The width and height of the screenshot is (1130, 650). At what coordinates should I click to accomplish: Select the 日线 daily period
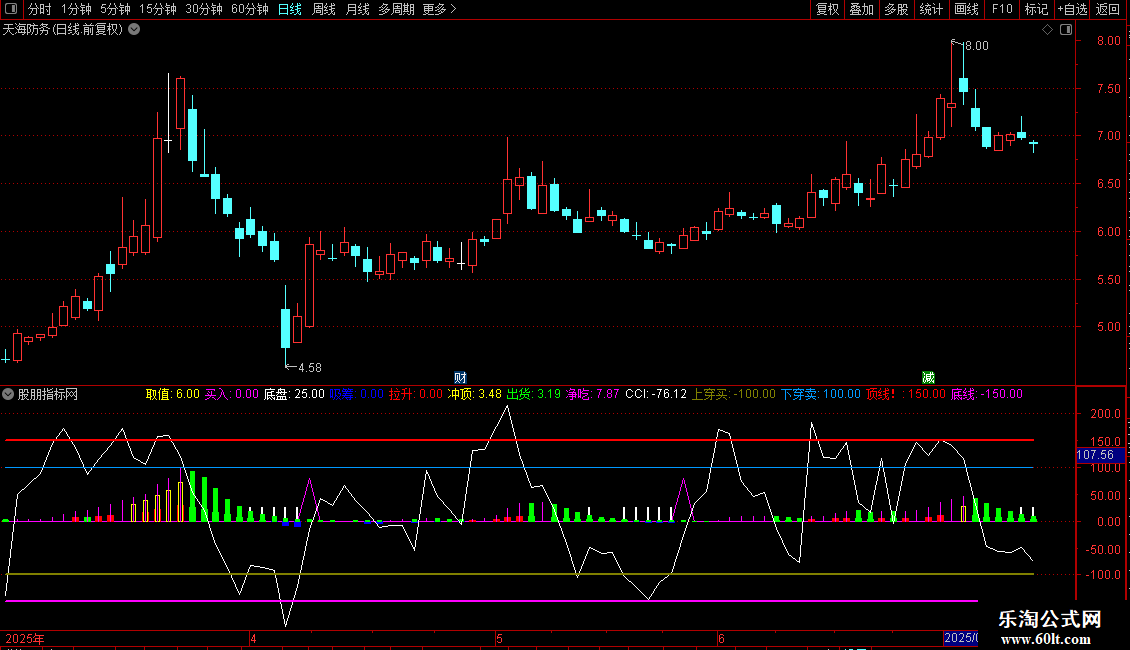click(290, 9)
